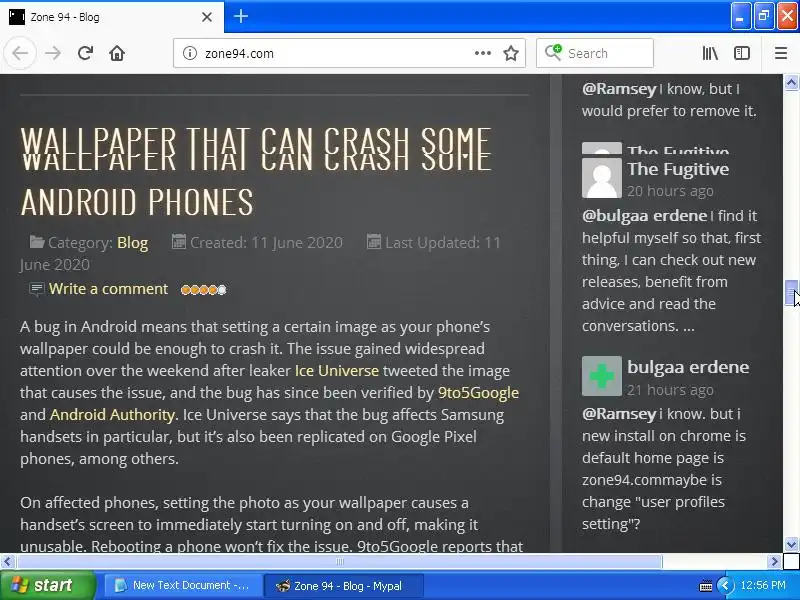The image size is (800, 600).
Task: Open the Blog category link
Action: 132,243
